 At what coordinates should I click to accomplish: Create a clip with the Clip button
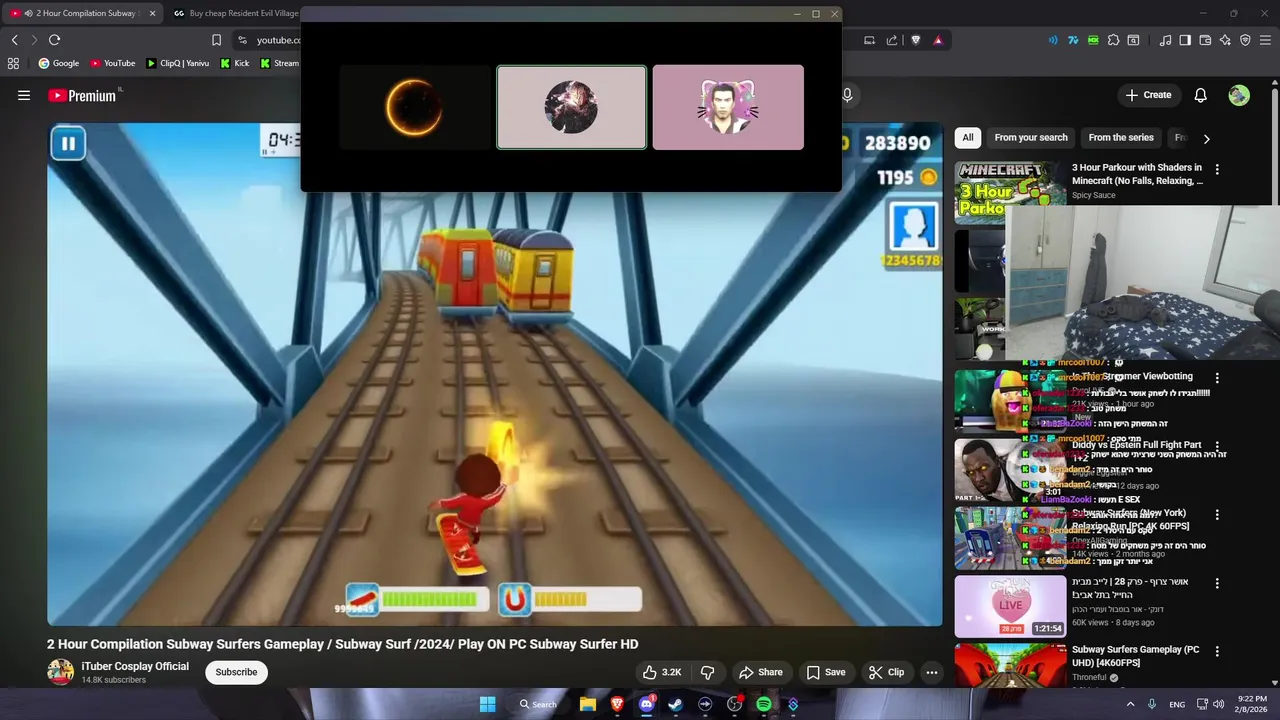(886, 672)
